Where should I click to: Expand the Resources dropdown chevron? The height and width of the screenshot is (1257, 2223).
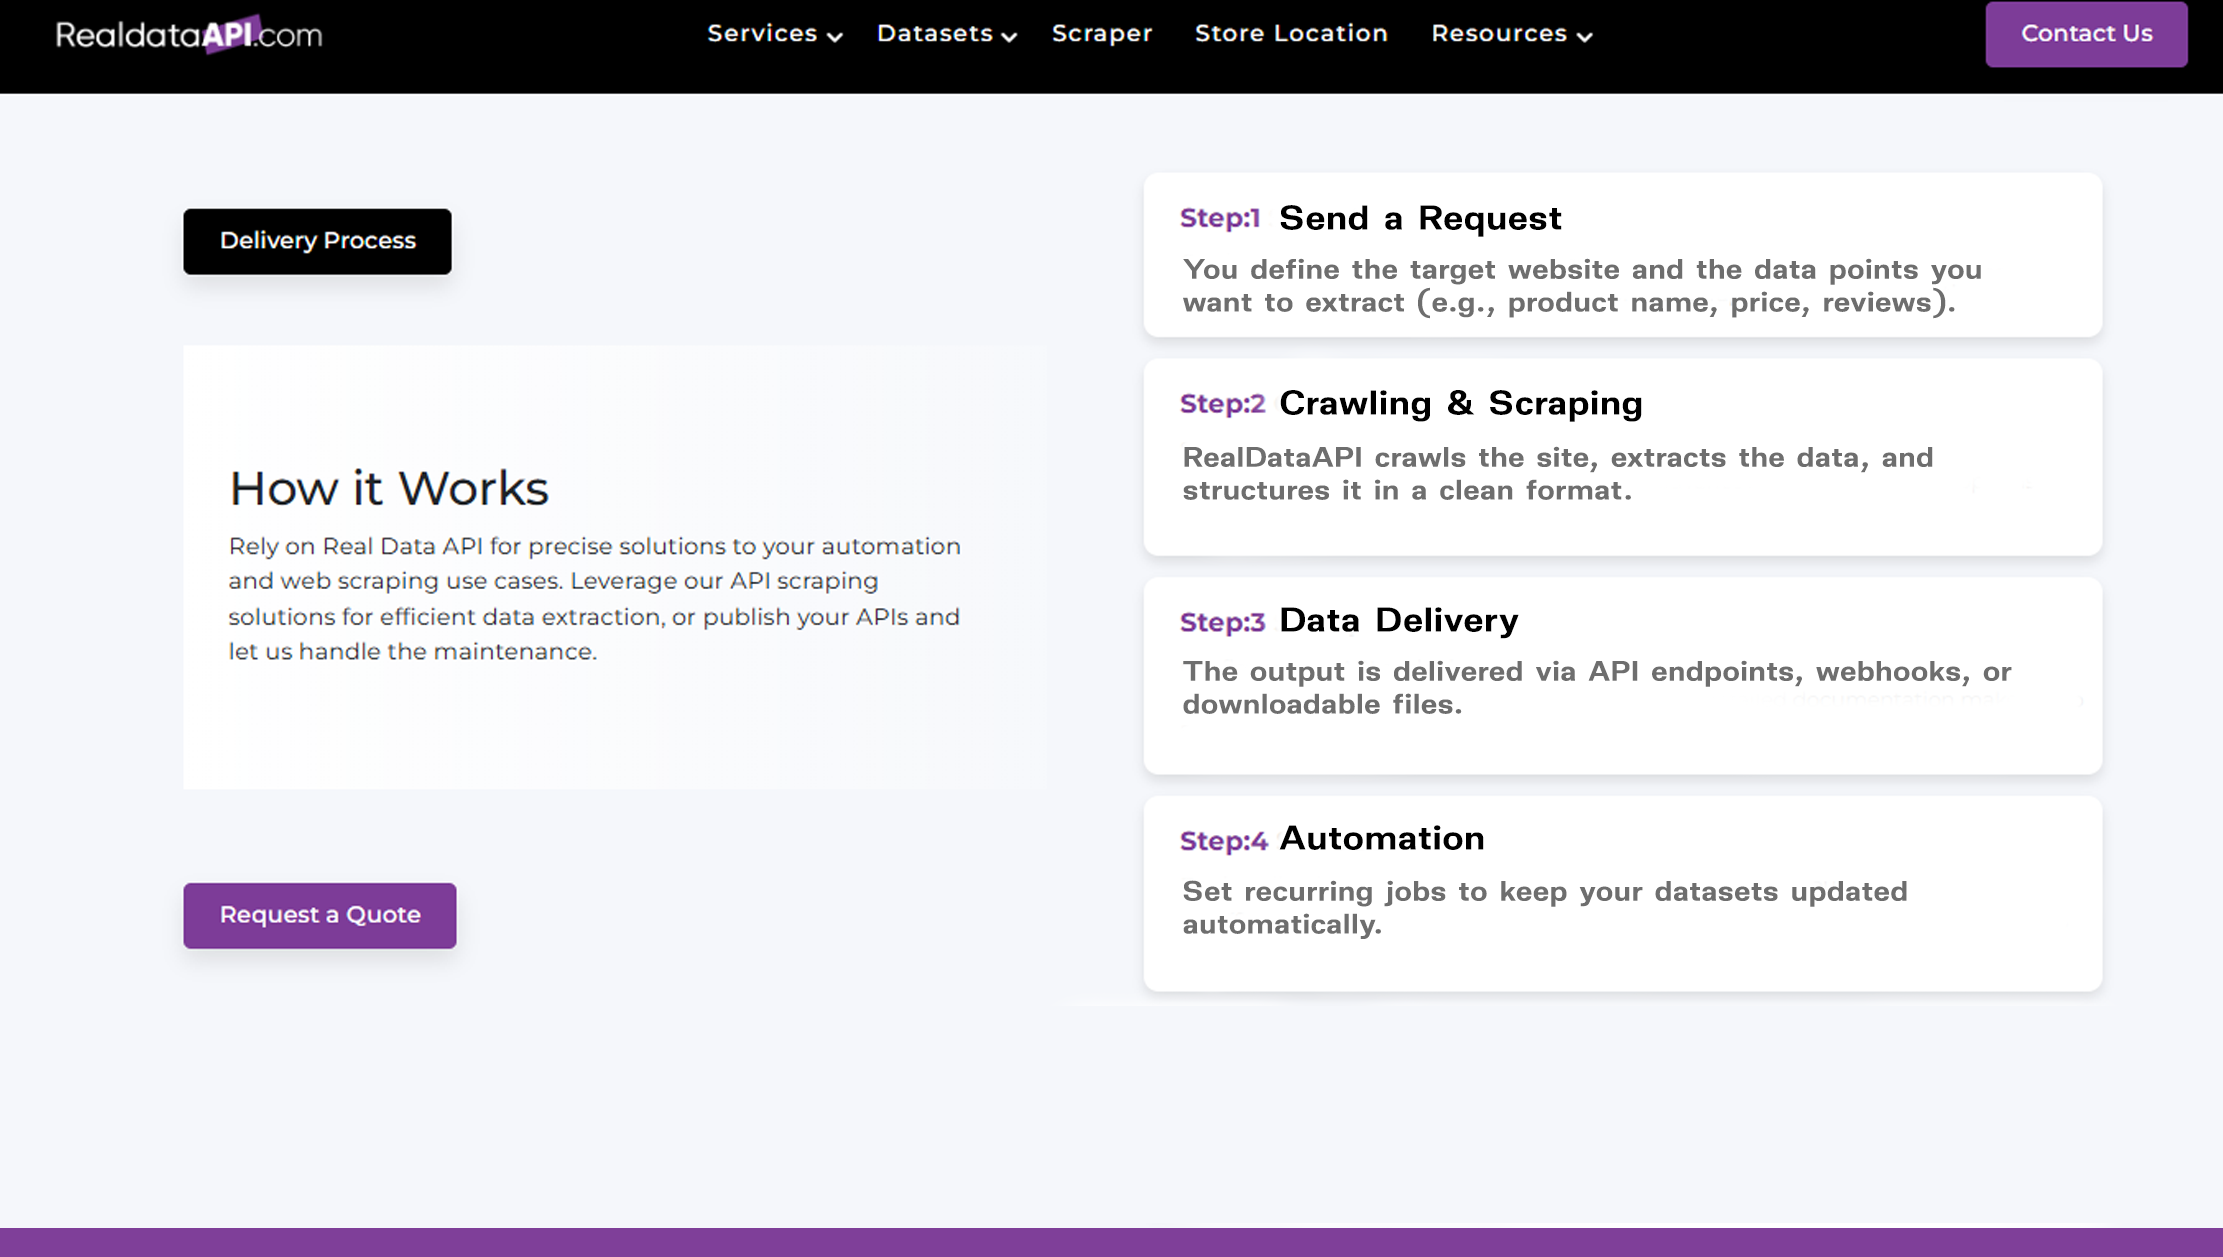1584,36
